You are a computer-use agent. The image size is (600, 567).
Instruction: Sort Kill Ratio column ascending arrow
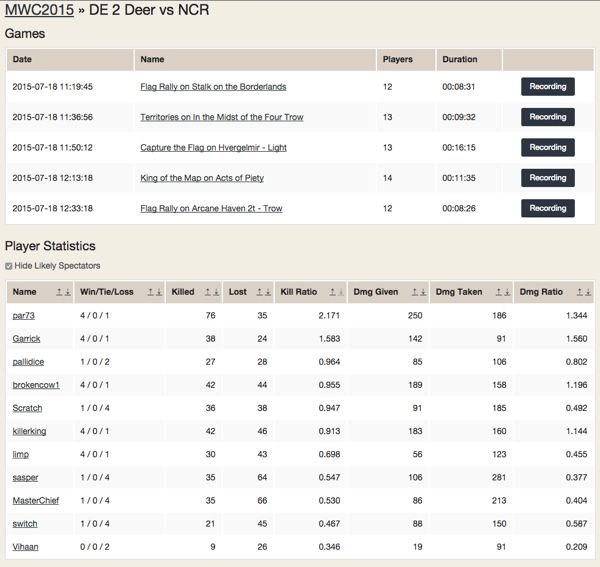(332, 292)
